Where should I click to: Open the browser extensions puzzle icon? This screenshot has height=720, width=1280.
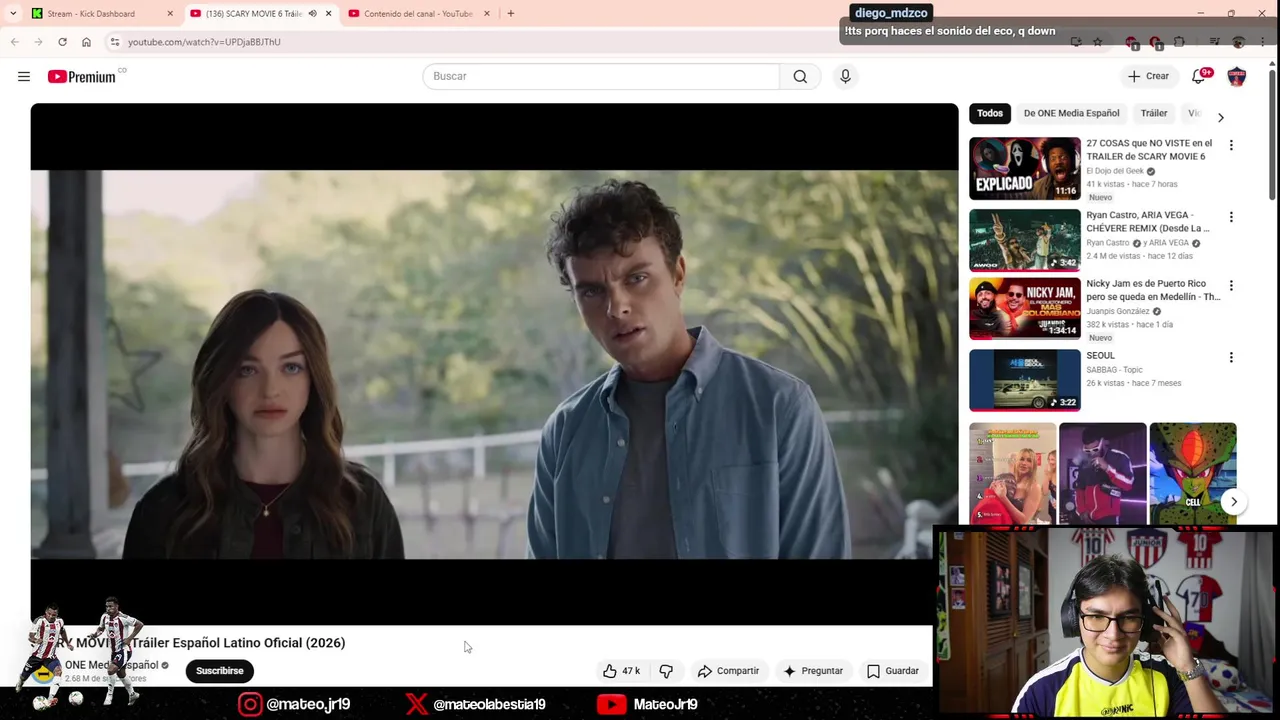(x=1179, y=42)
